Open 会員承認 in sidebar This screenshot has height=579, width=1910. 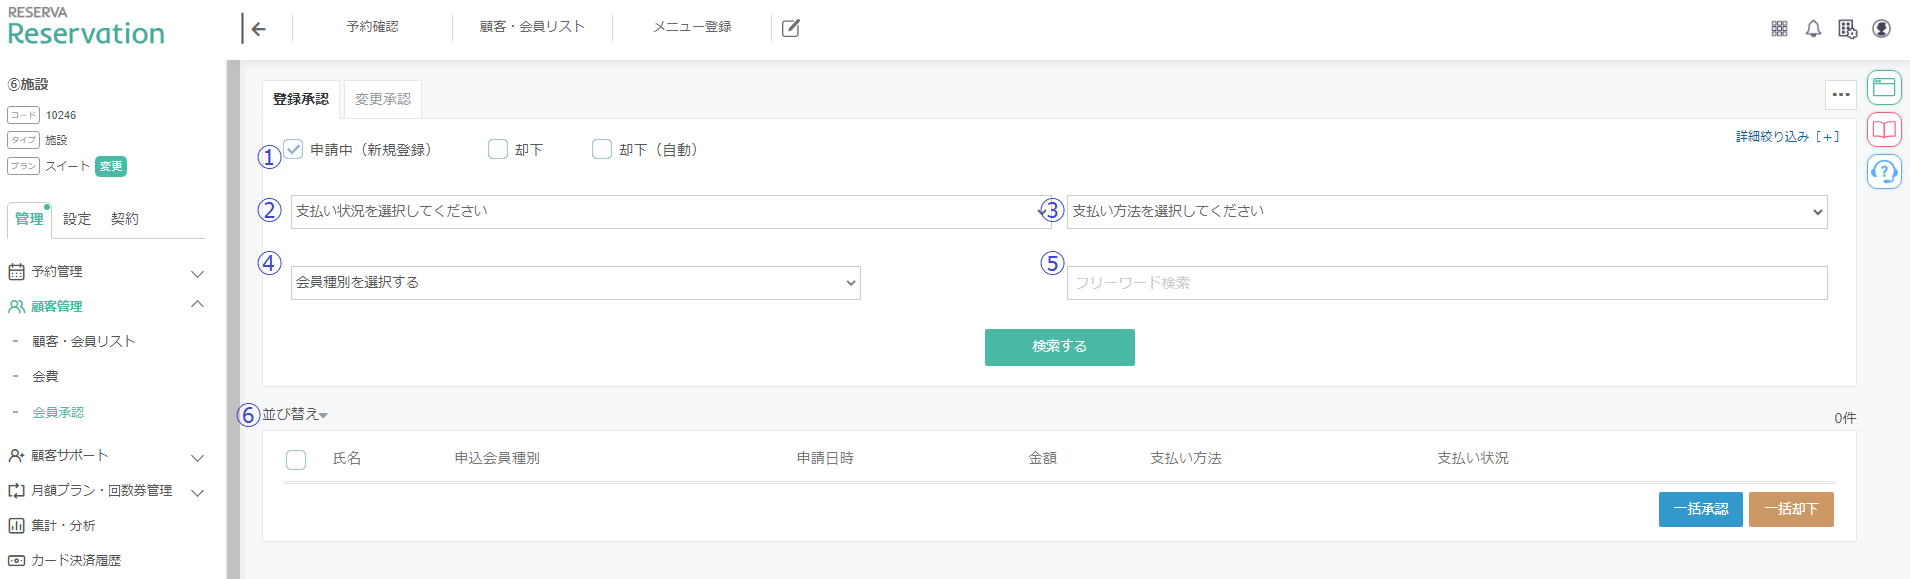[58, 412]
